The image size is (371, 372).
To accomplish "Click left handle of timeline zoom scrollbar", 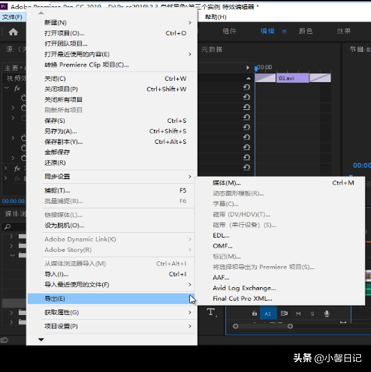I will [x=236, y=326].
